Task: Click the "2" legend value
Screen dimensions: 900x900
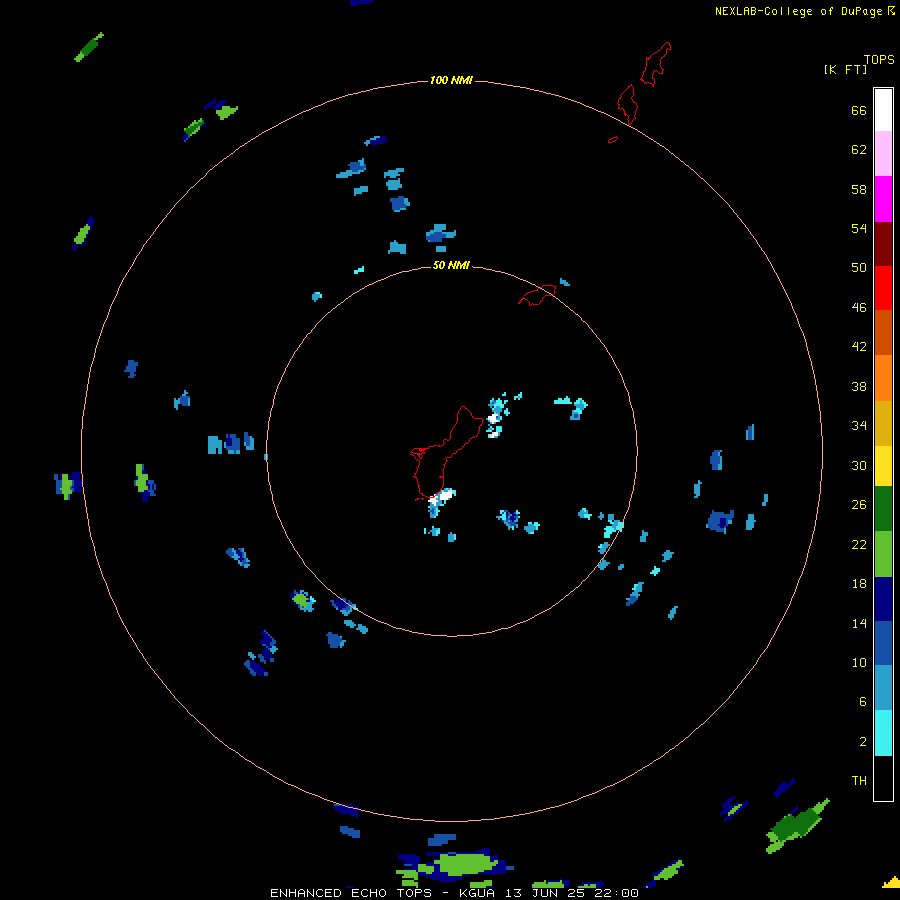Action: (x=862, y=741)
